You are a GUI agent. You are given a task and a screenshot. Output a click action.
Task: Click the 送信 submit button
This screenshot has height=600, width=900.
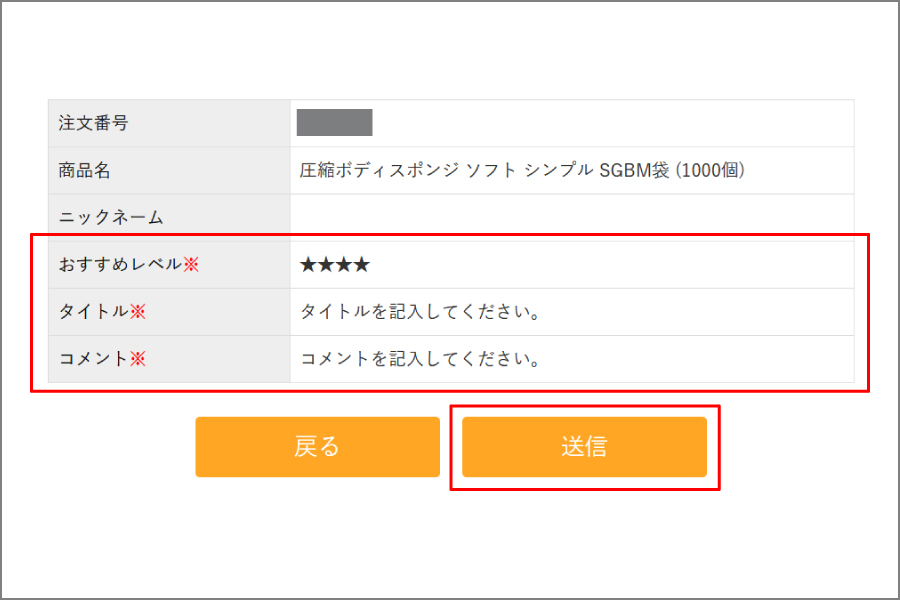584,447
